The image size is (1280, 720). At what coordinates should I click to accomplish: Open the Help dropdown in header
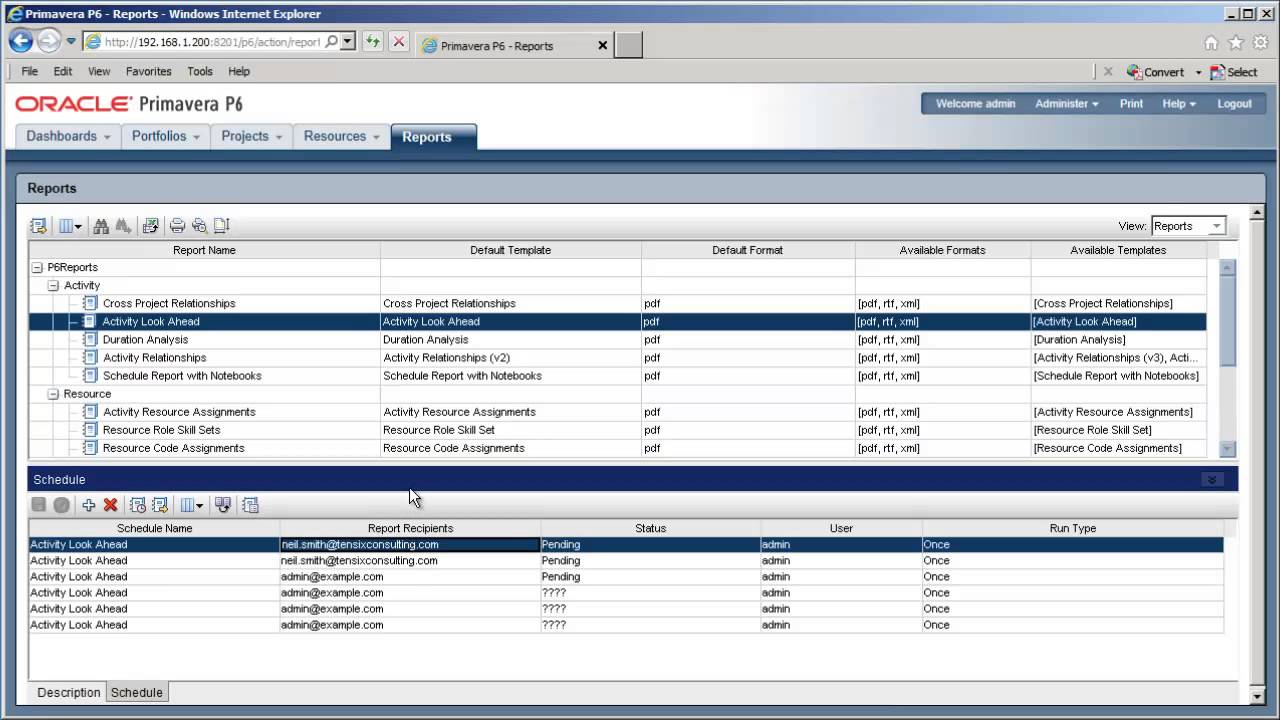click(1179, 104)
